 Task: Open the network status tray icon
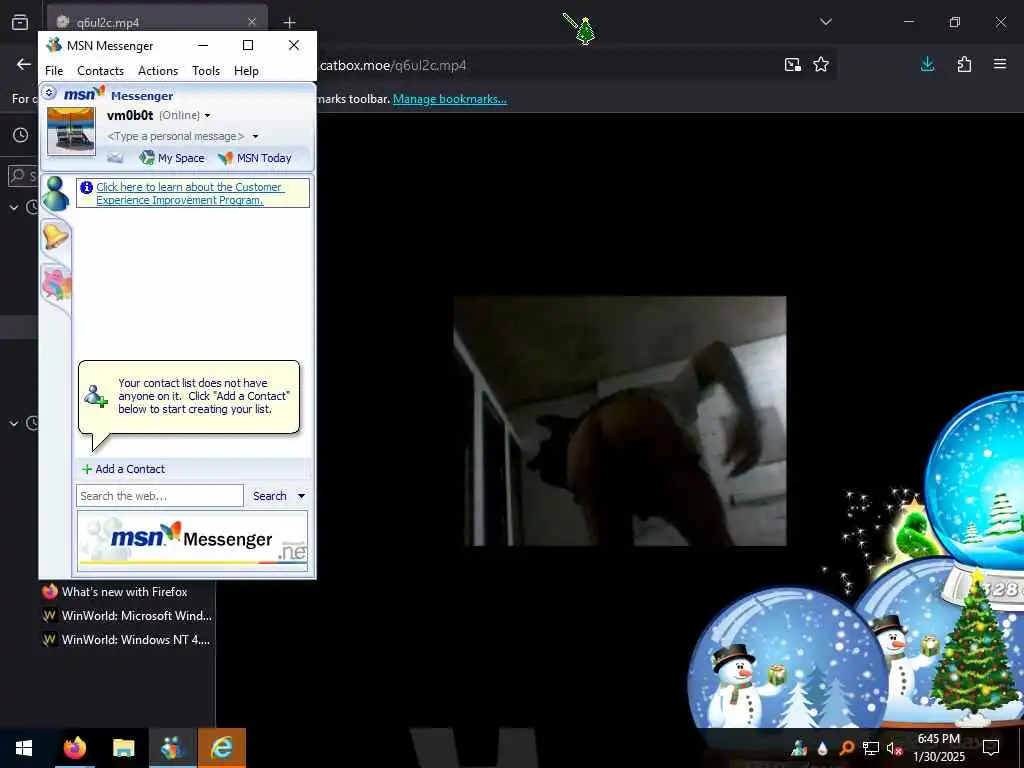point(871,748)
